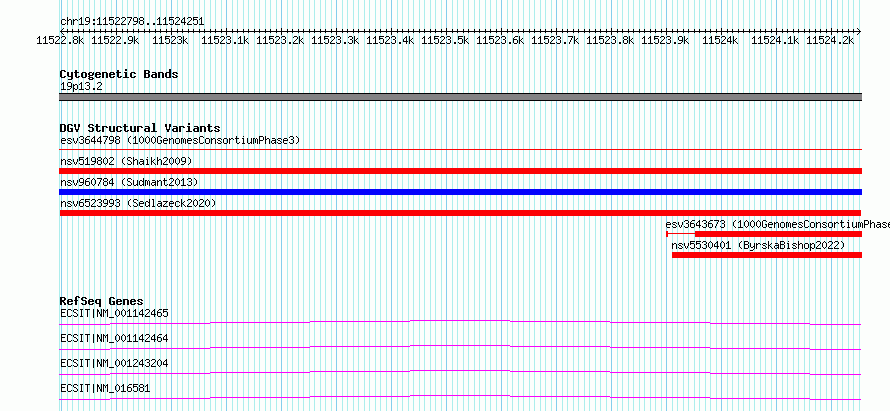This screenshot has width=890, height=411.
Task: Open variant esv3643673 label
Action: (778, 224)
